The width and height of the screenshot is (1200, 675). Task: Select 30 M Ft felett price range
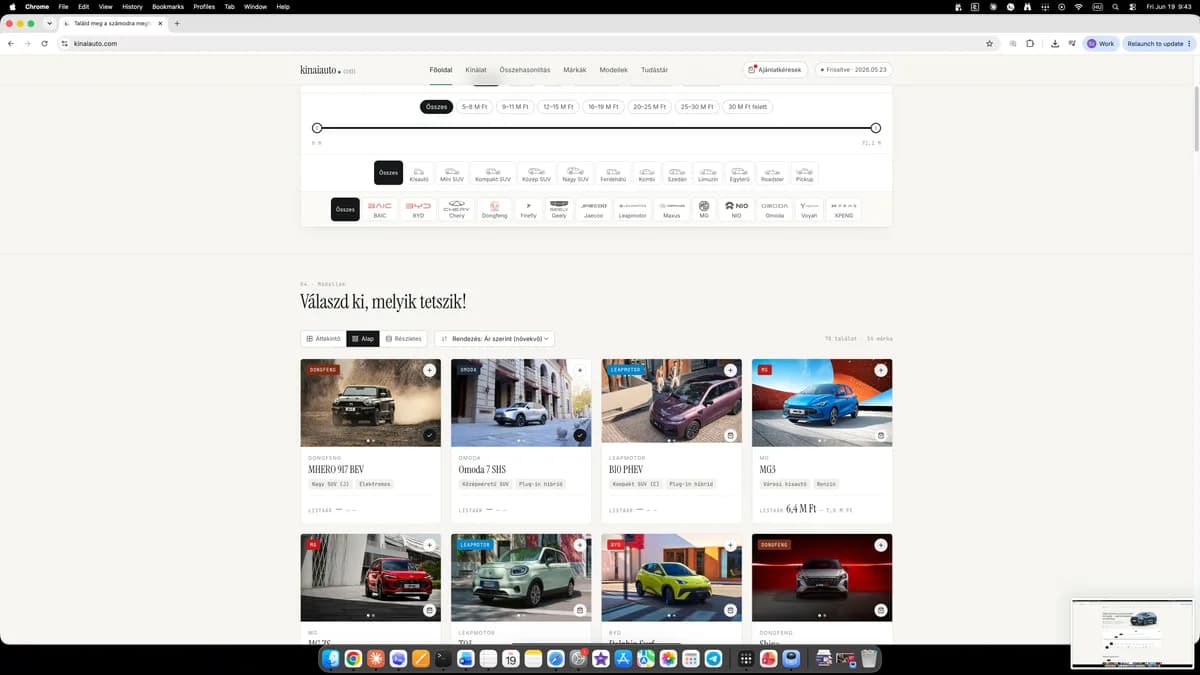pos(747,107)
